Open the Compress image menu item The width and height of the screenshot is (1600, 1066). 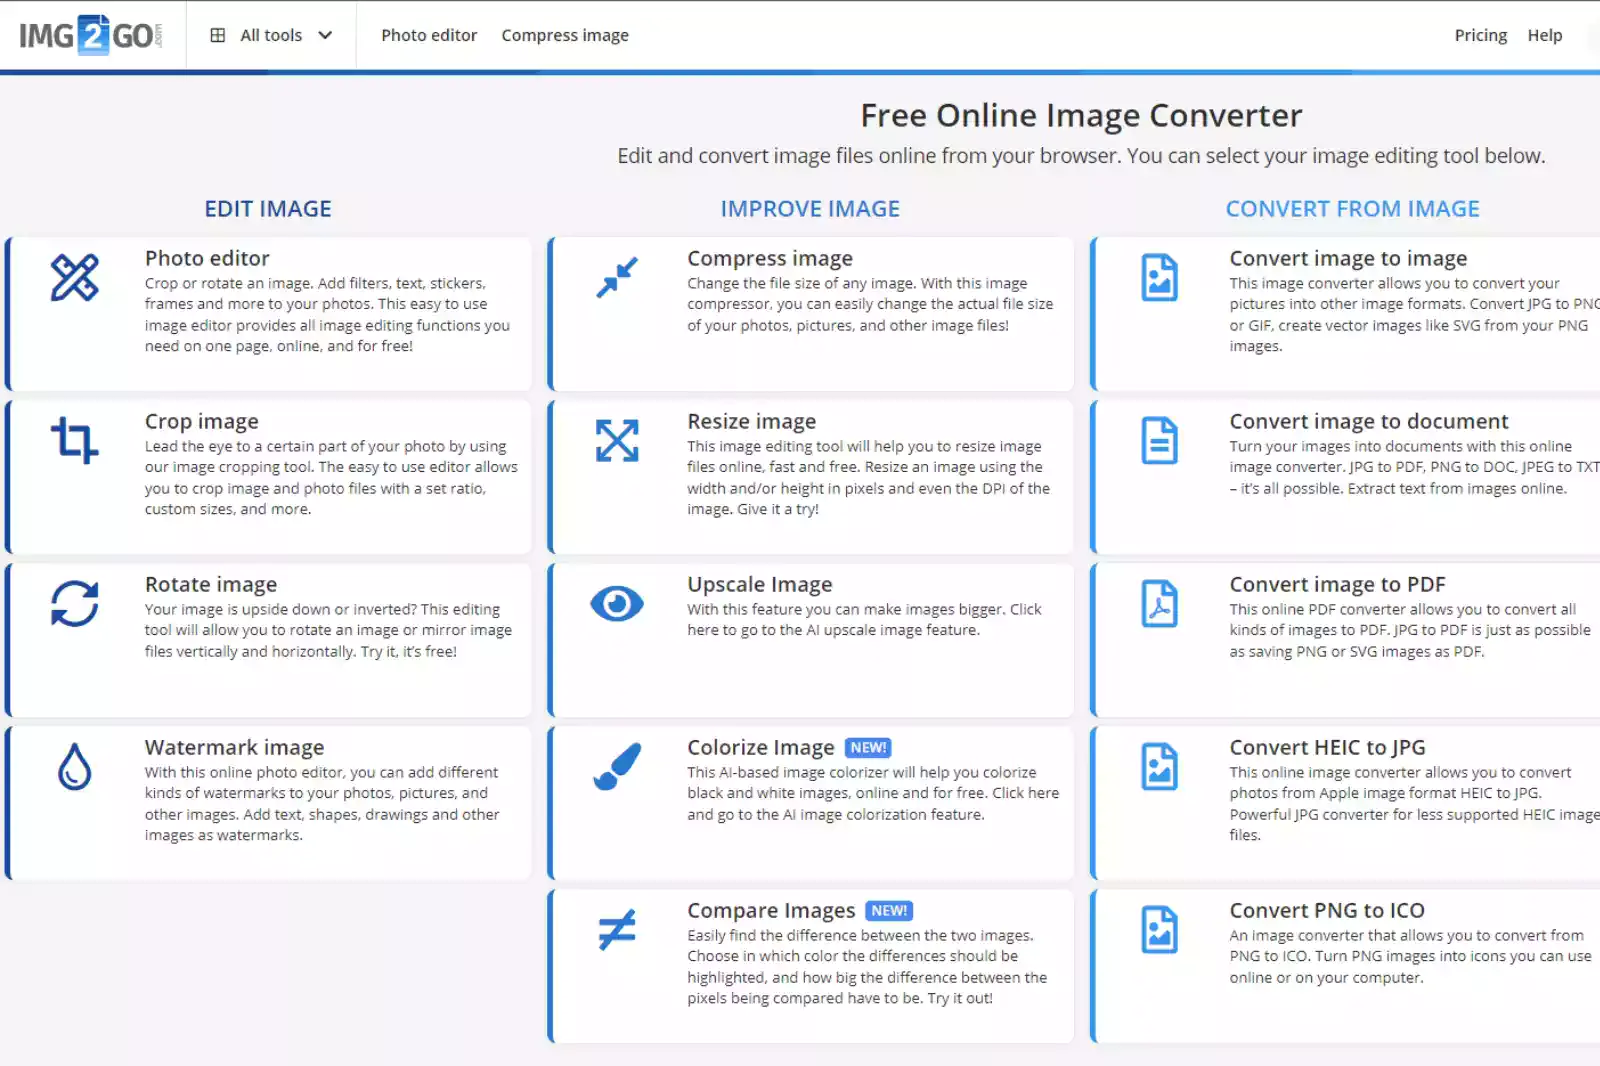[565, 35]
